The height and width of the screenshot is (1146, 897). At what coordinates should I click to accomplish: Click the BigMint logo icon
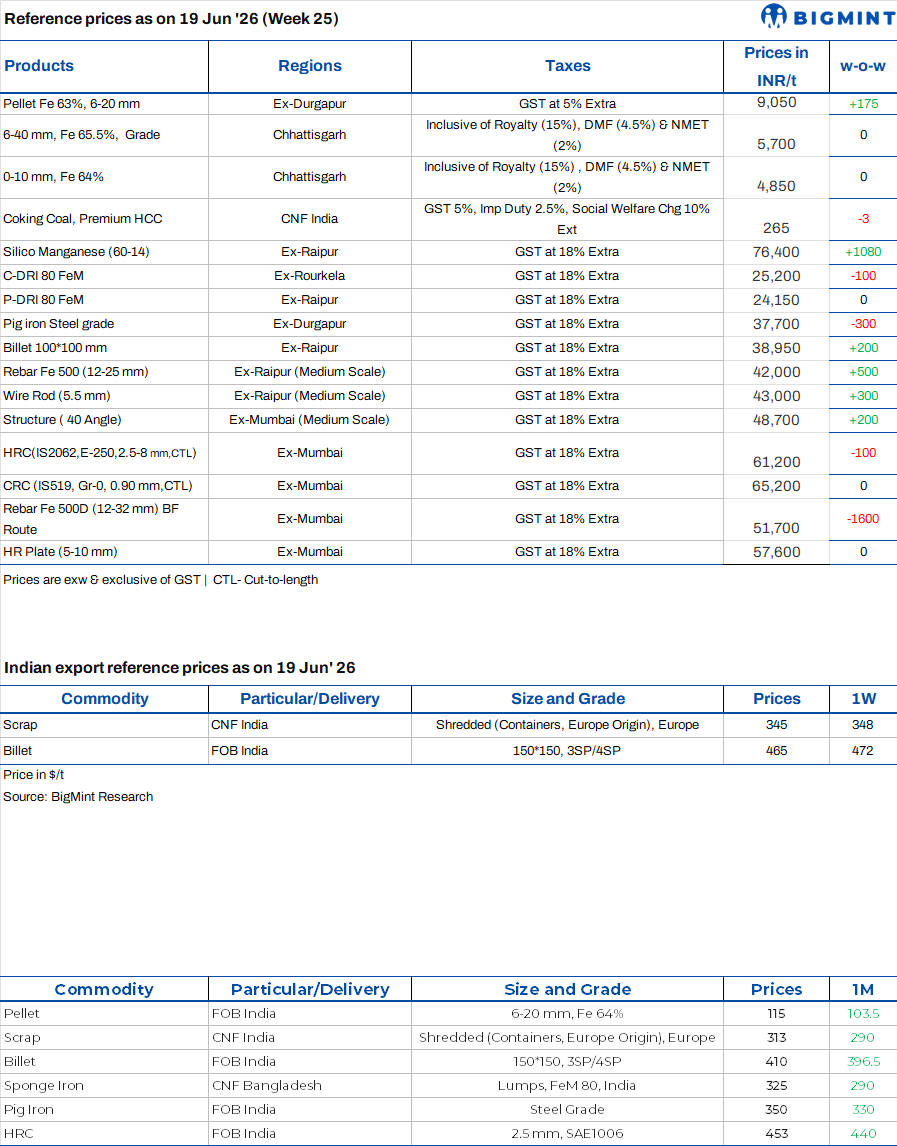(x=773, y=16)
